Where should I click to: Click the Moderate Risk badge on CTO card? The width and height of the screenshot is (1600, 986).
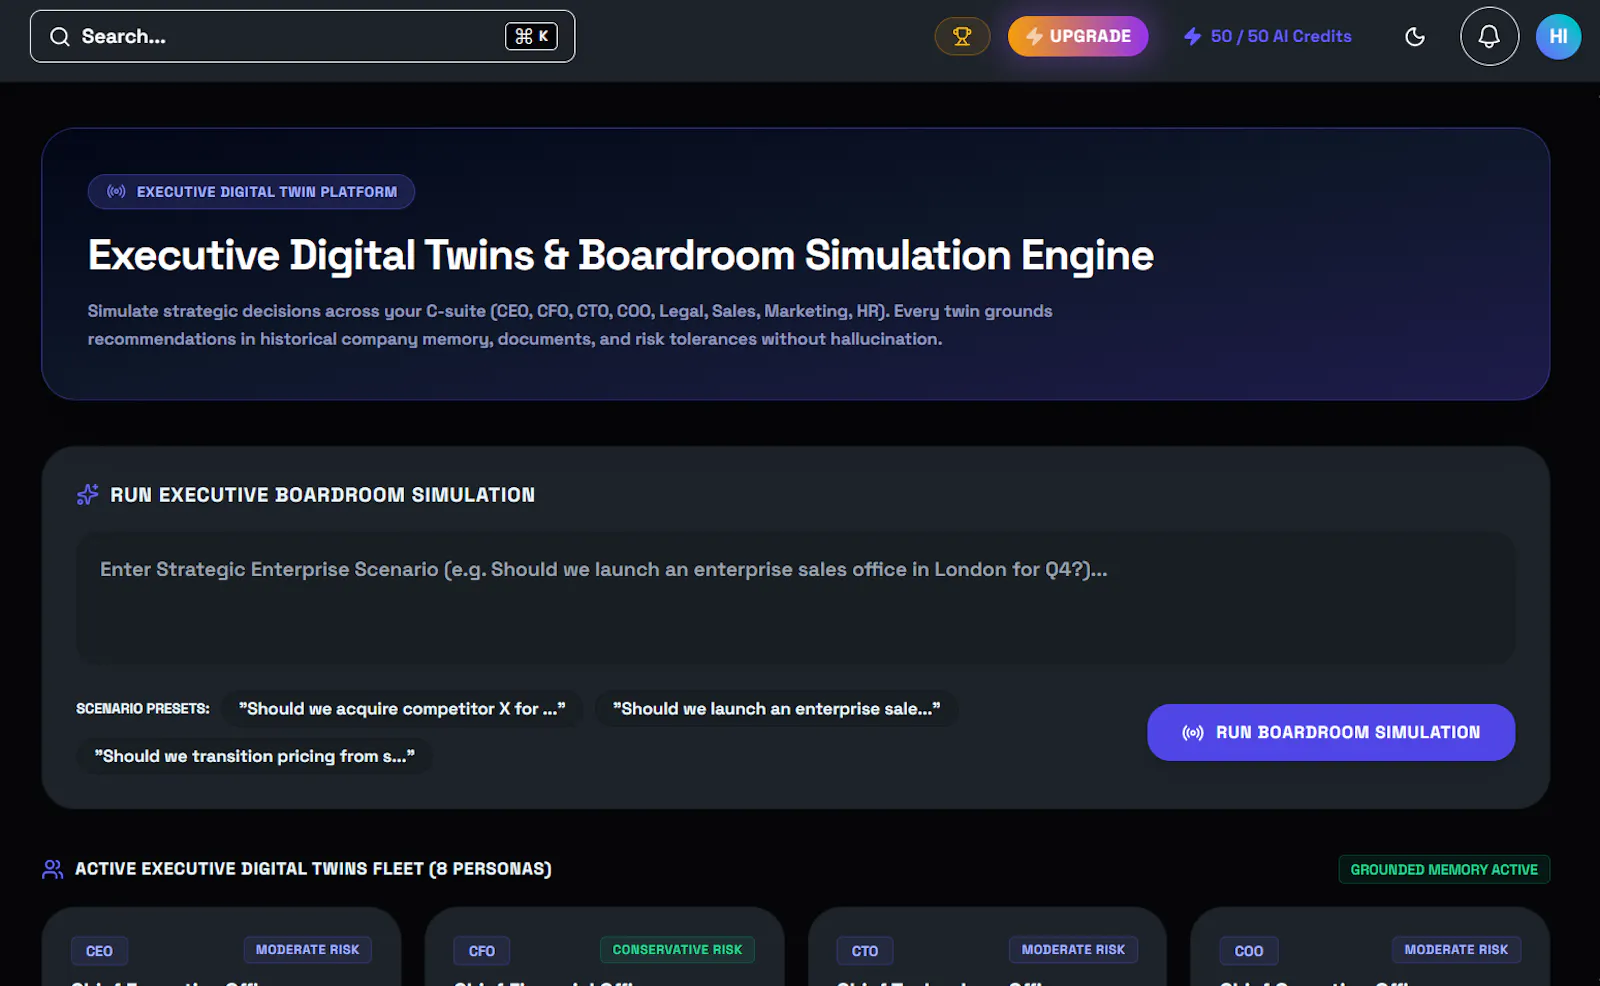(1073, 950)
